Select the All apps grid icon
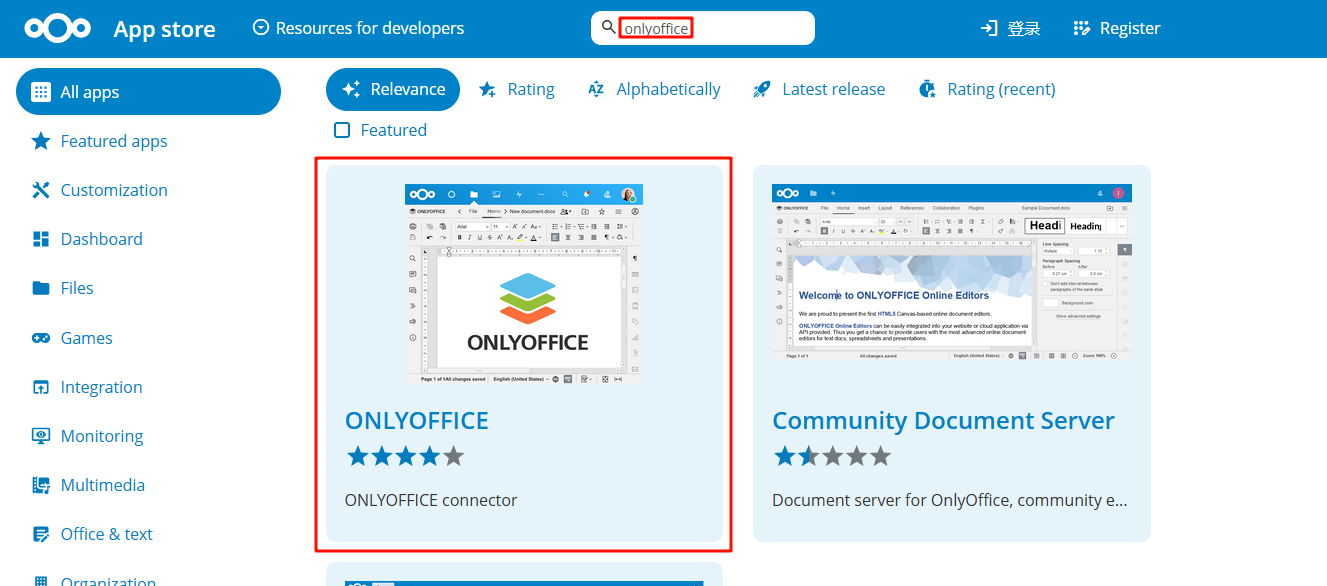Viewport: 1327px width, 586px height. click(41, 92)
